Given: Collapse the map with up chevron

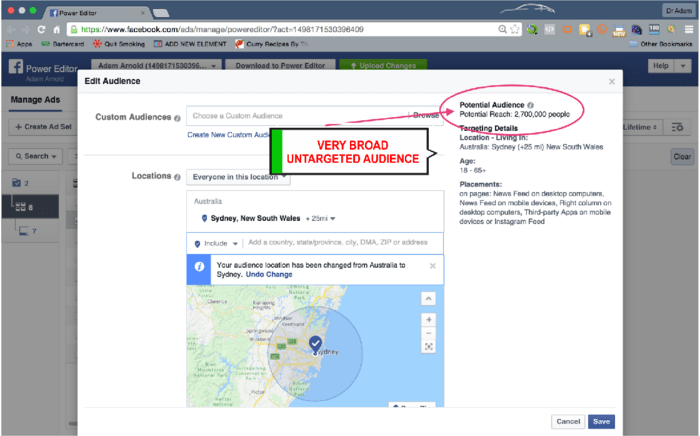Looking at the screenshot, I should tap(429, 299).
